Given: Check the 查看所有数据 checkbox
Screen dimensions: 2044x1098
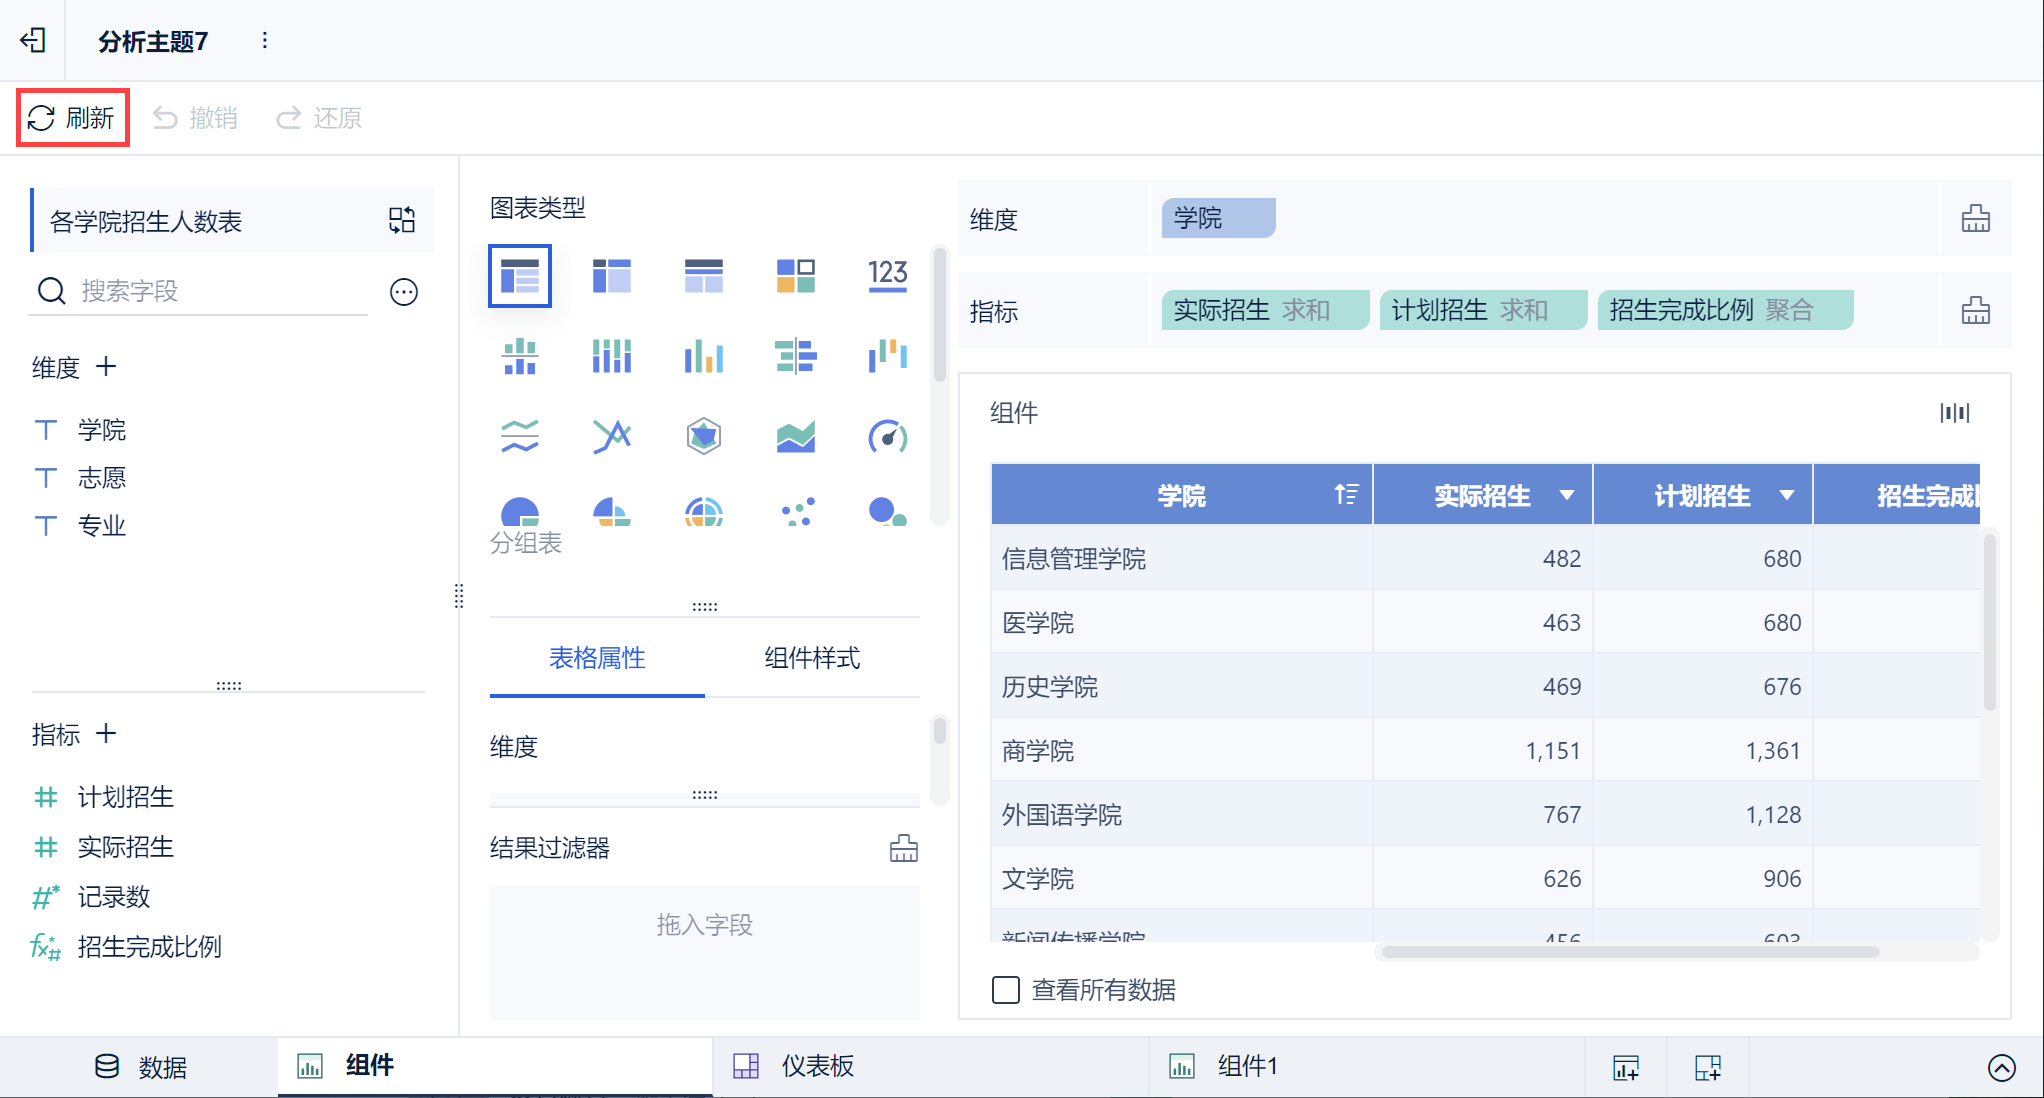Looking at the screenshot, I should (1005, 990).
